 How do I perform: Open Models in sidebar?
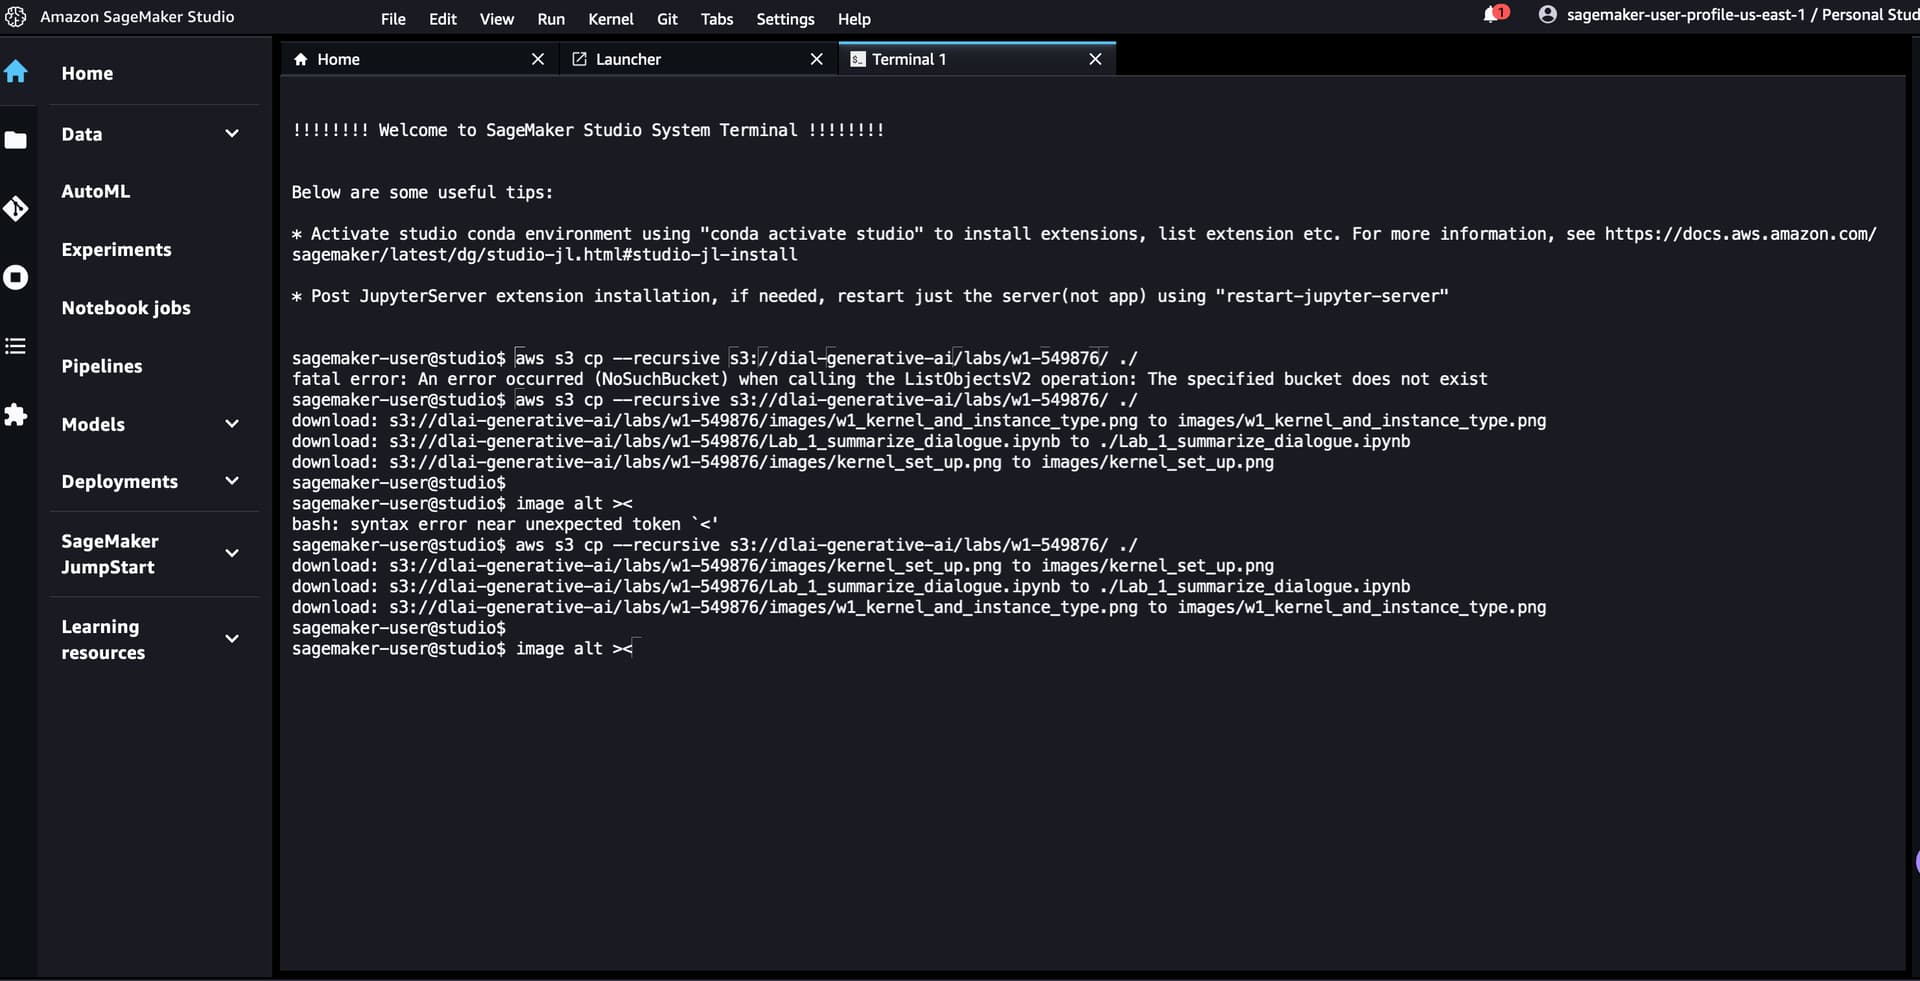[x=93, y=424]
